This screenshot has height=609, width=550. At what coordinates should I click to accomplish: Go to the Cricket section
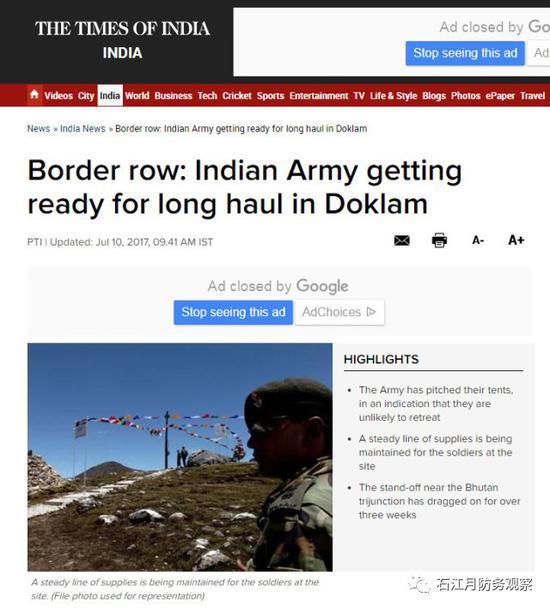[x=237, y=96]
